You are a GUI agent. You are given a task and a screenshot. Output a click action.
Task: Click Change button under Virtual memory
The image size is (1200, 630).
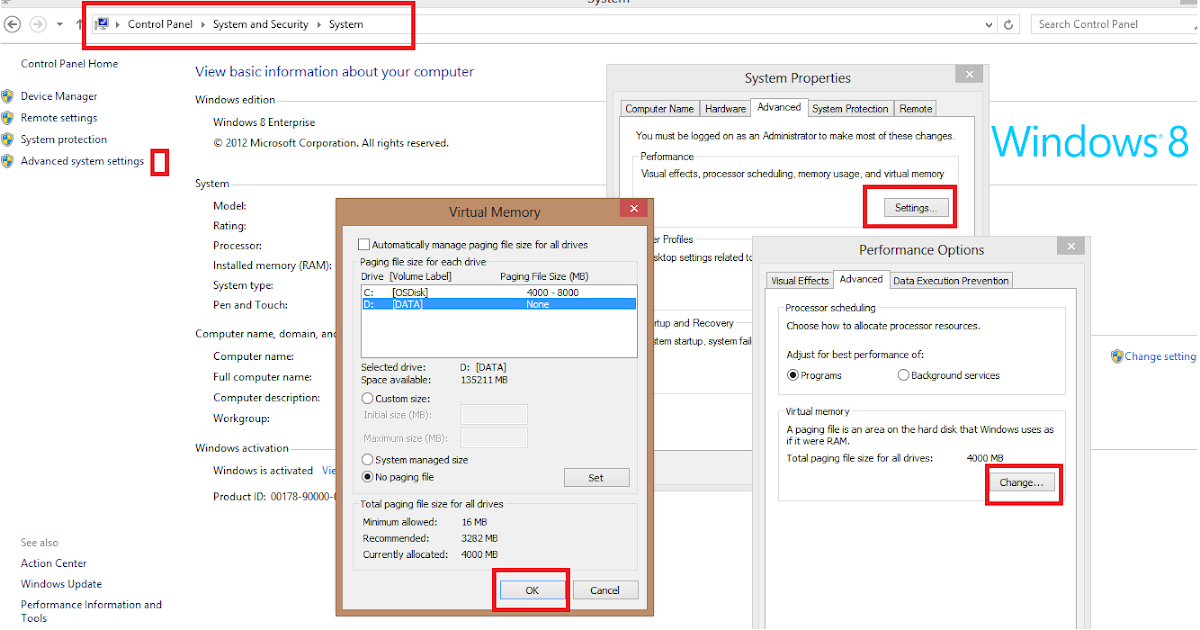coord(1021,483)
